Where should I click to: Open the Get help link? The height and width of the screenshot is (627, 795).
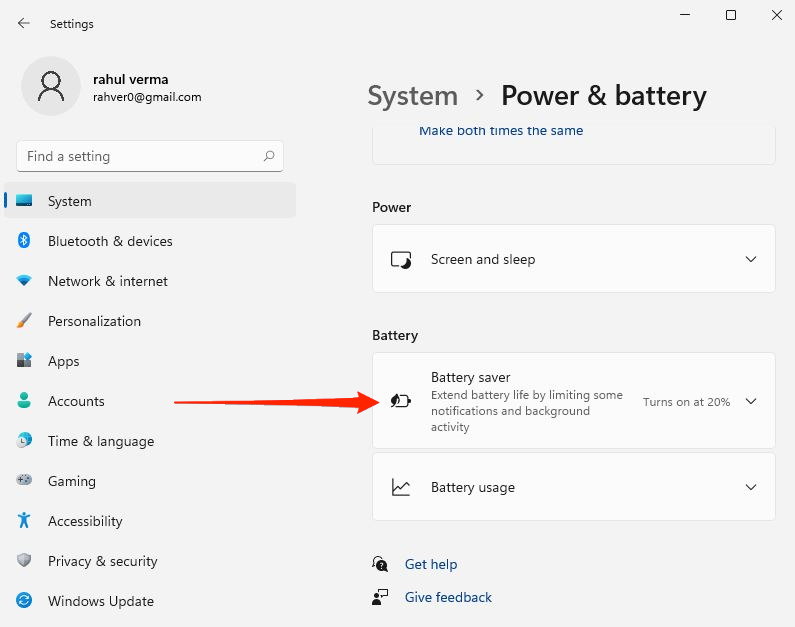coord(431,564)
